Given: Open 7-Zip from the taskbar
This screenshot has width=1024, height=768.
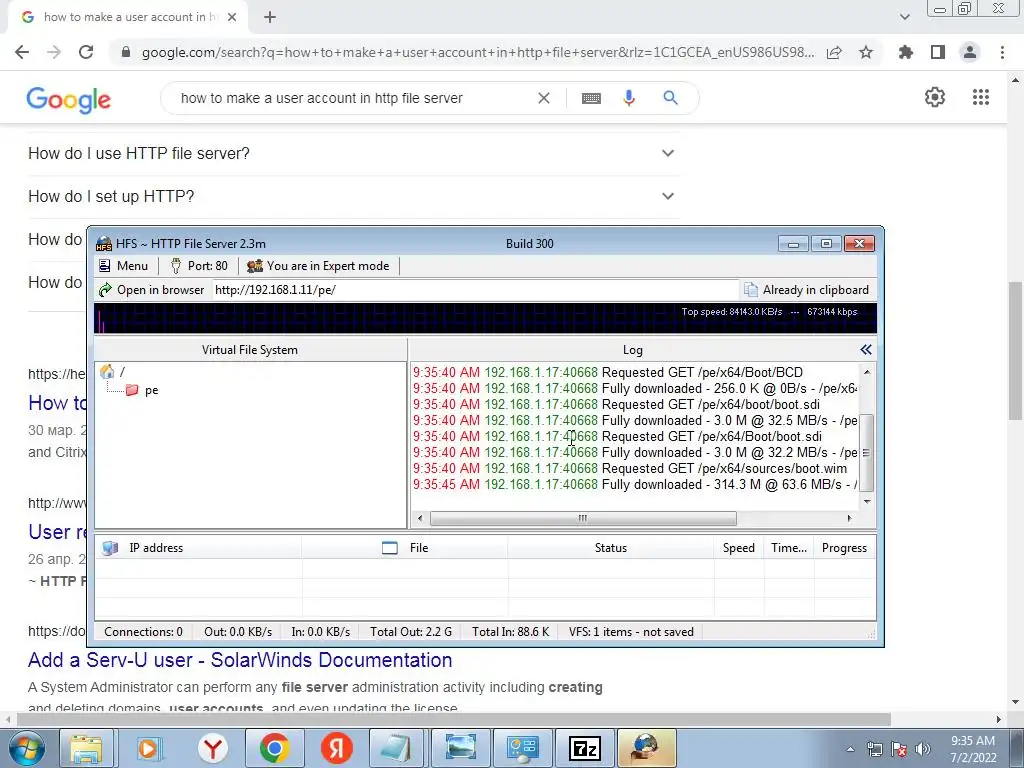Looking at the screenshot, I should click(x=584, y=748).
